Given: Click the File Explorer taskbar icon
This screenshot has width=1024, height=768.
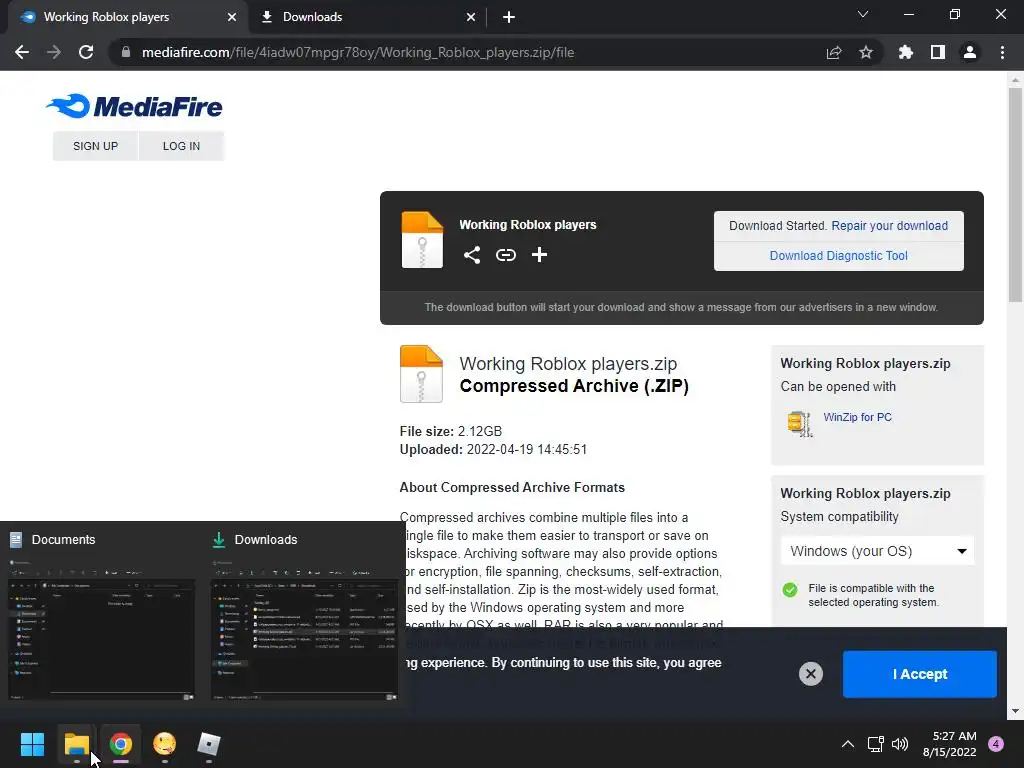Looking at the screenshot, I should point(76,744).
